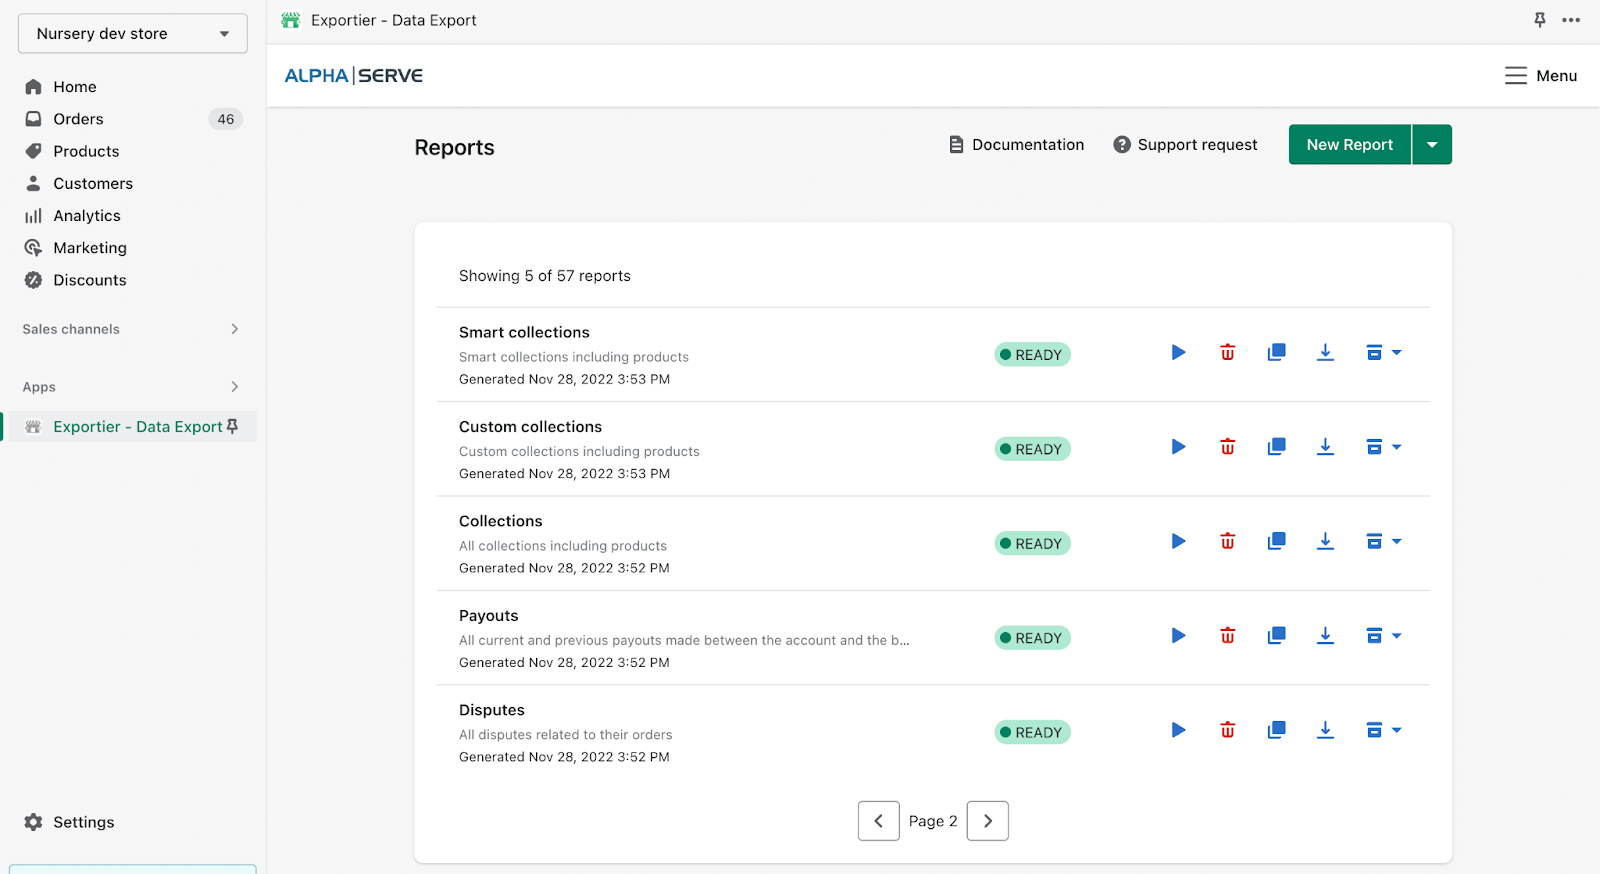The height and width of the screenshot is (874, 1600).
Task: Open the three-dots options in top bar
Action: pyautogui.click(x=1571, y=20)
